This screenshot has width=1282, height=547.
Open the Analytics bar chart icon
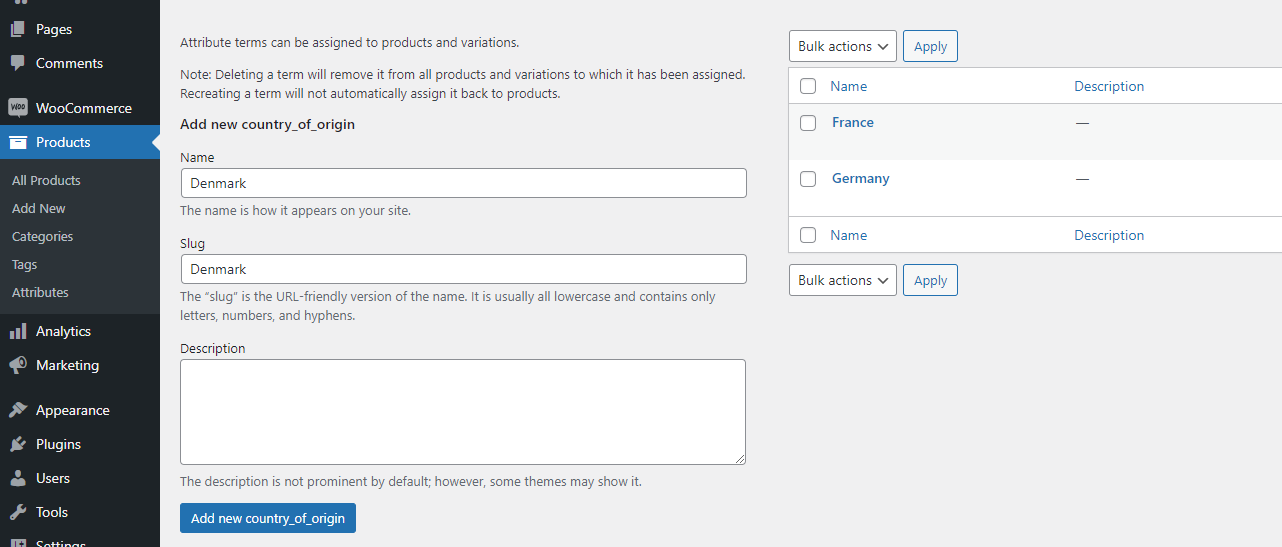pyautogui.click(x=18, y=331)
